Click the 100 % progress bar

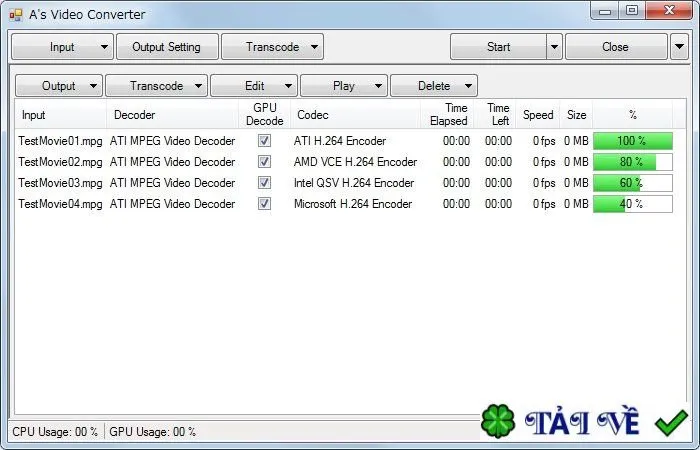pyautogui.click(x=633, y=141)
